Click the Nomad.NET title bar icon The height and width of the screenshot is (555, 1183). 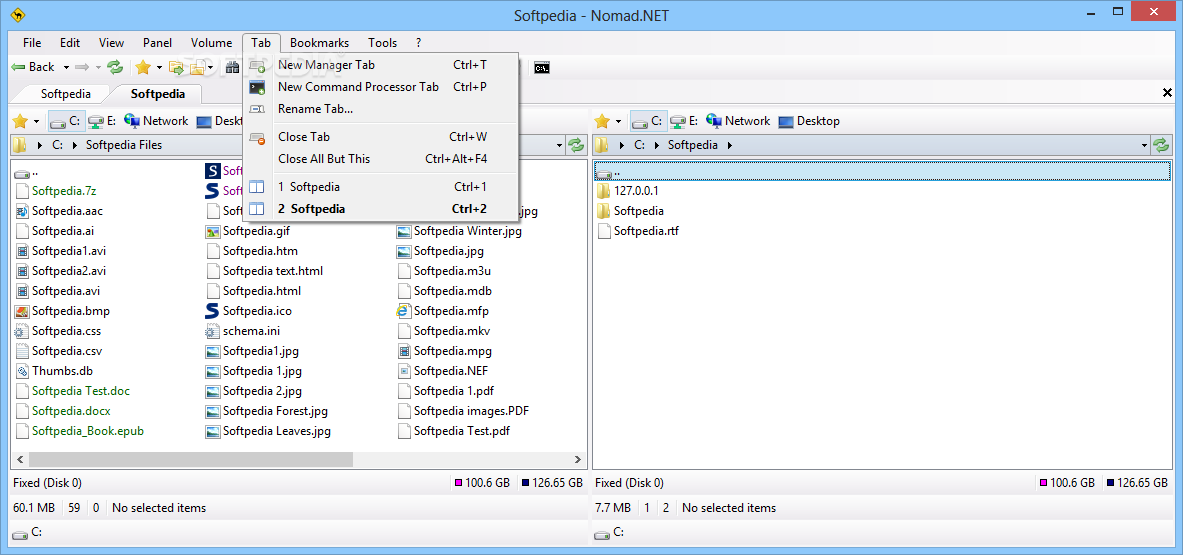(x=16, y=14)
